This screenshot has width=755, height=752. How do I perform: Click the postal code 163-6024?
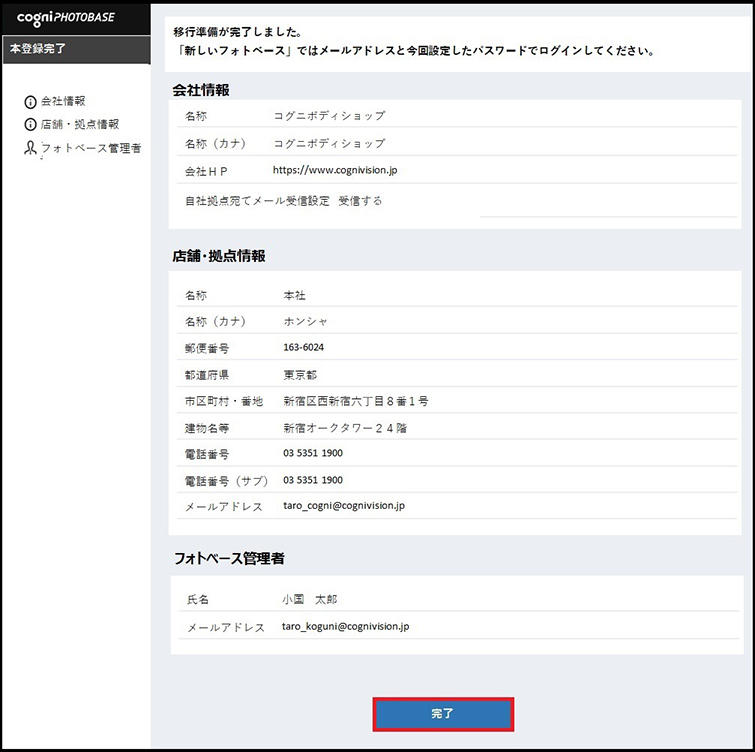point(303,347)
